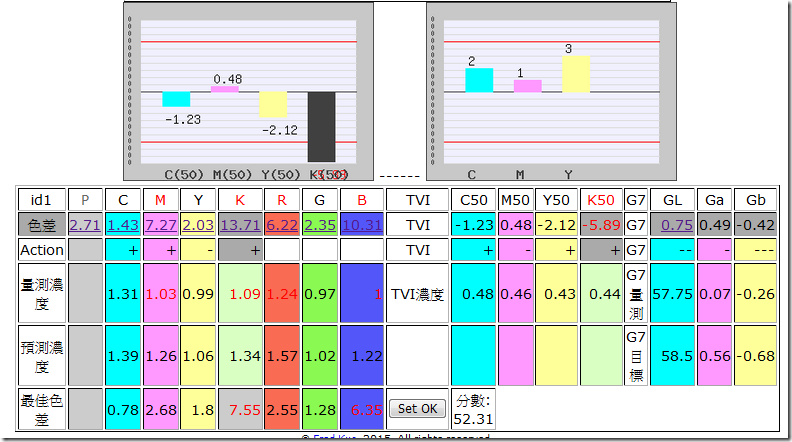Select the 1.02 green predicted density cell
The height and width of the screenshot is (442, 792).
click(320, 356)
